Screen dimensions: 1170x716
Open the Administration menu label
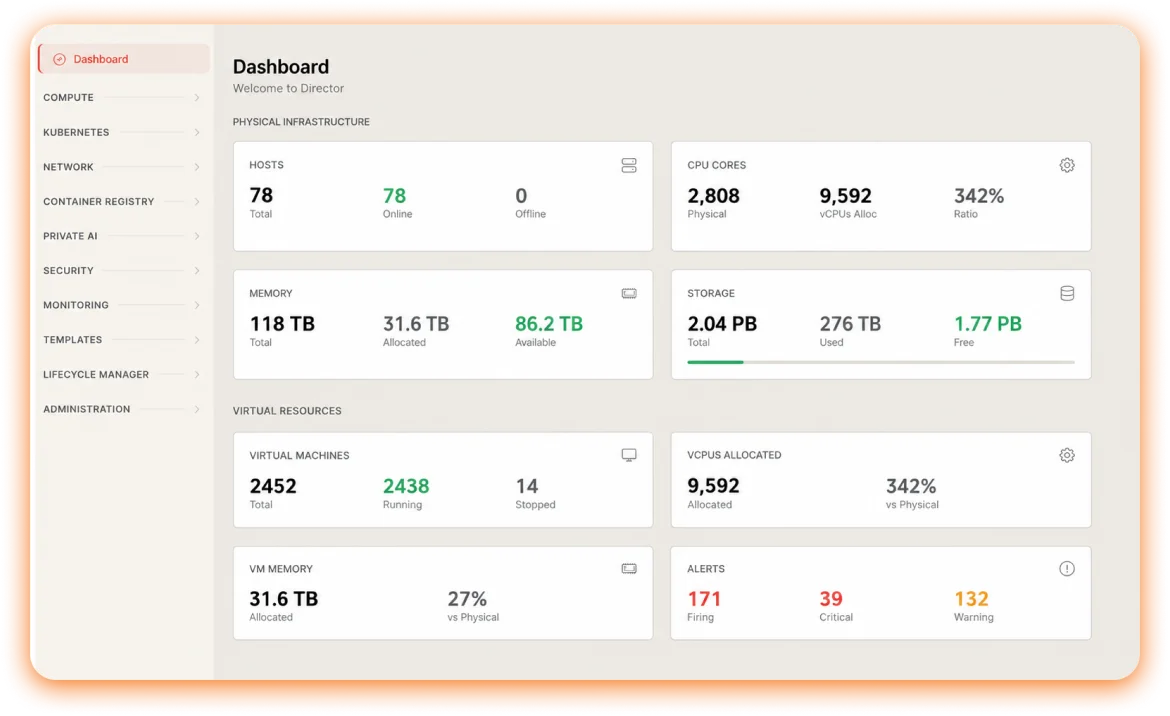pos(87,409)
